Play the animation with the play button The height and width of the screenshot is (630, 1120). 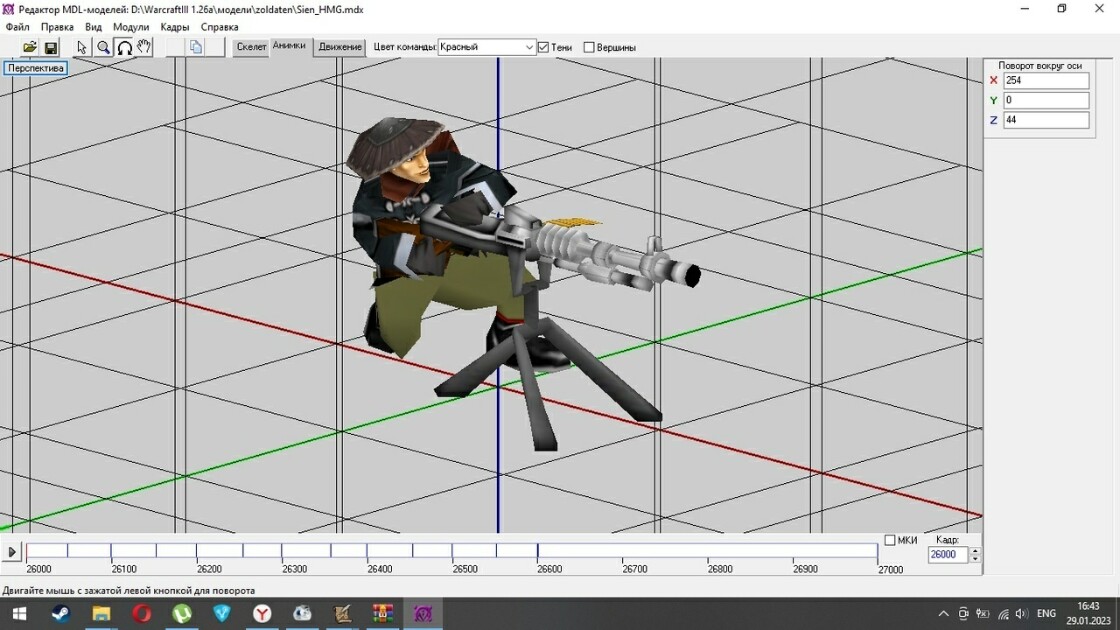12,551
